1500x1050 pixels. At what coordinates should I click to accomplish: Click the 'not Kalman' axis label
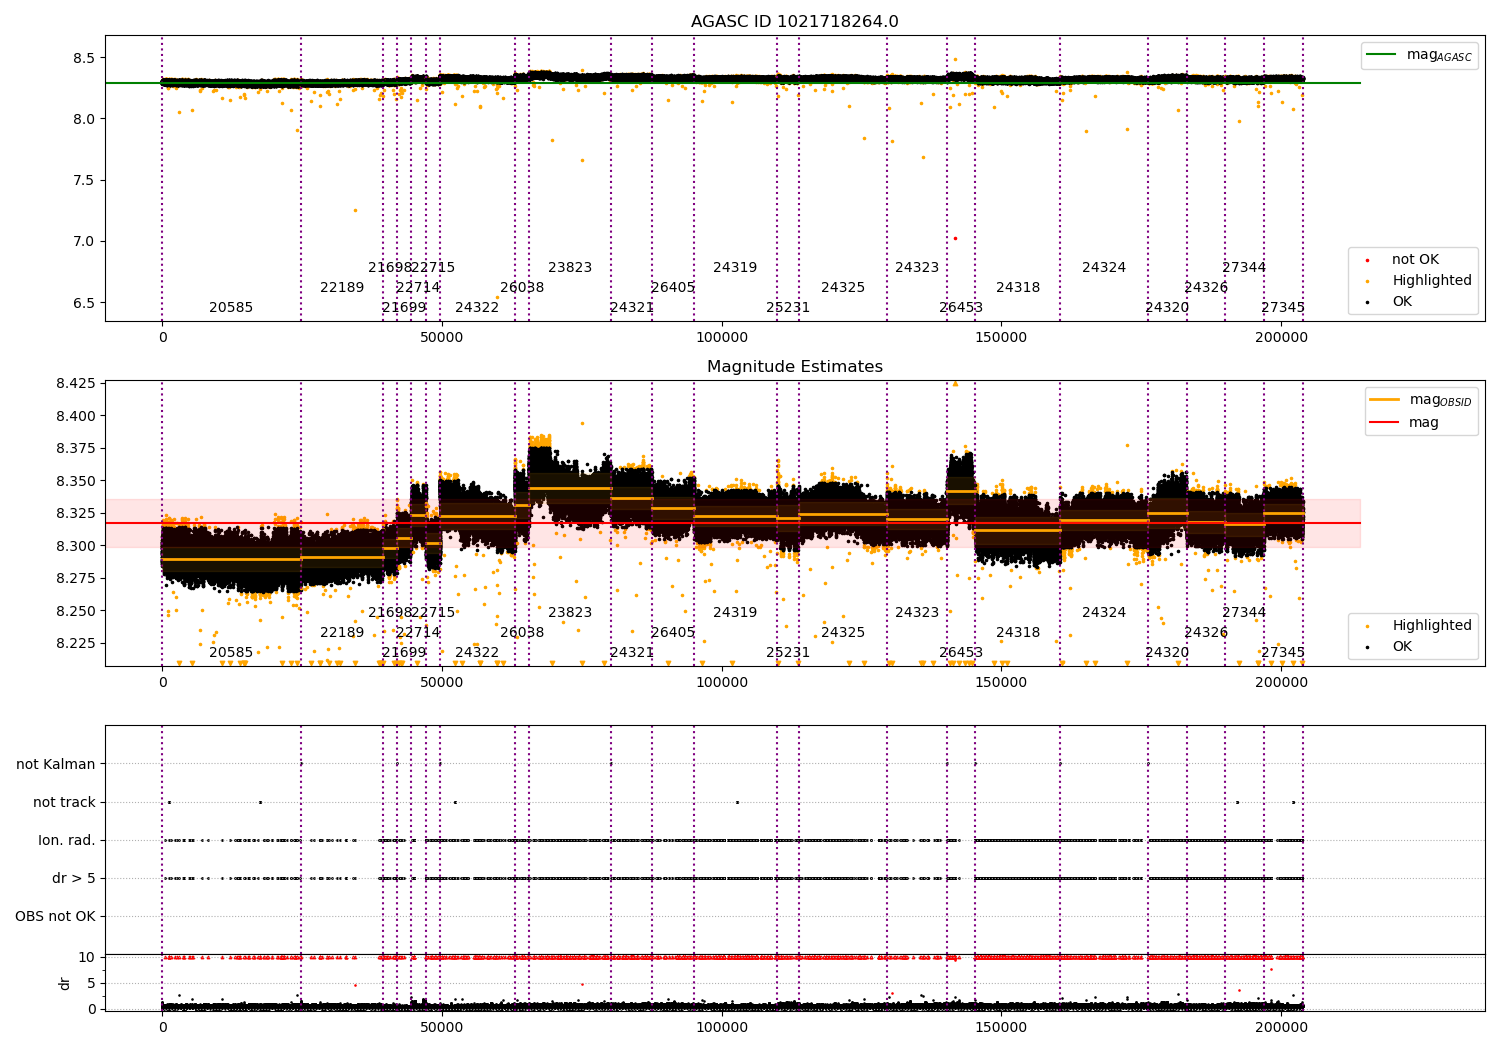point(56,764)
